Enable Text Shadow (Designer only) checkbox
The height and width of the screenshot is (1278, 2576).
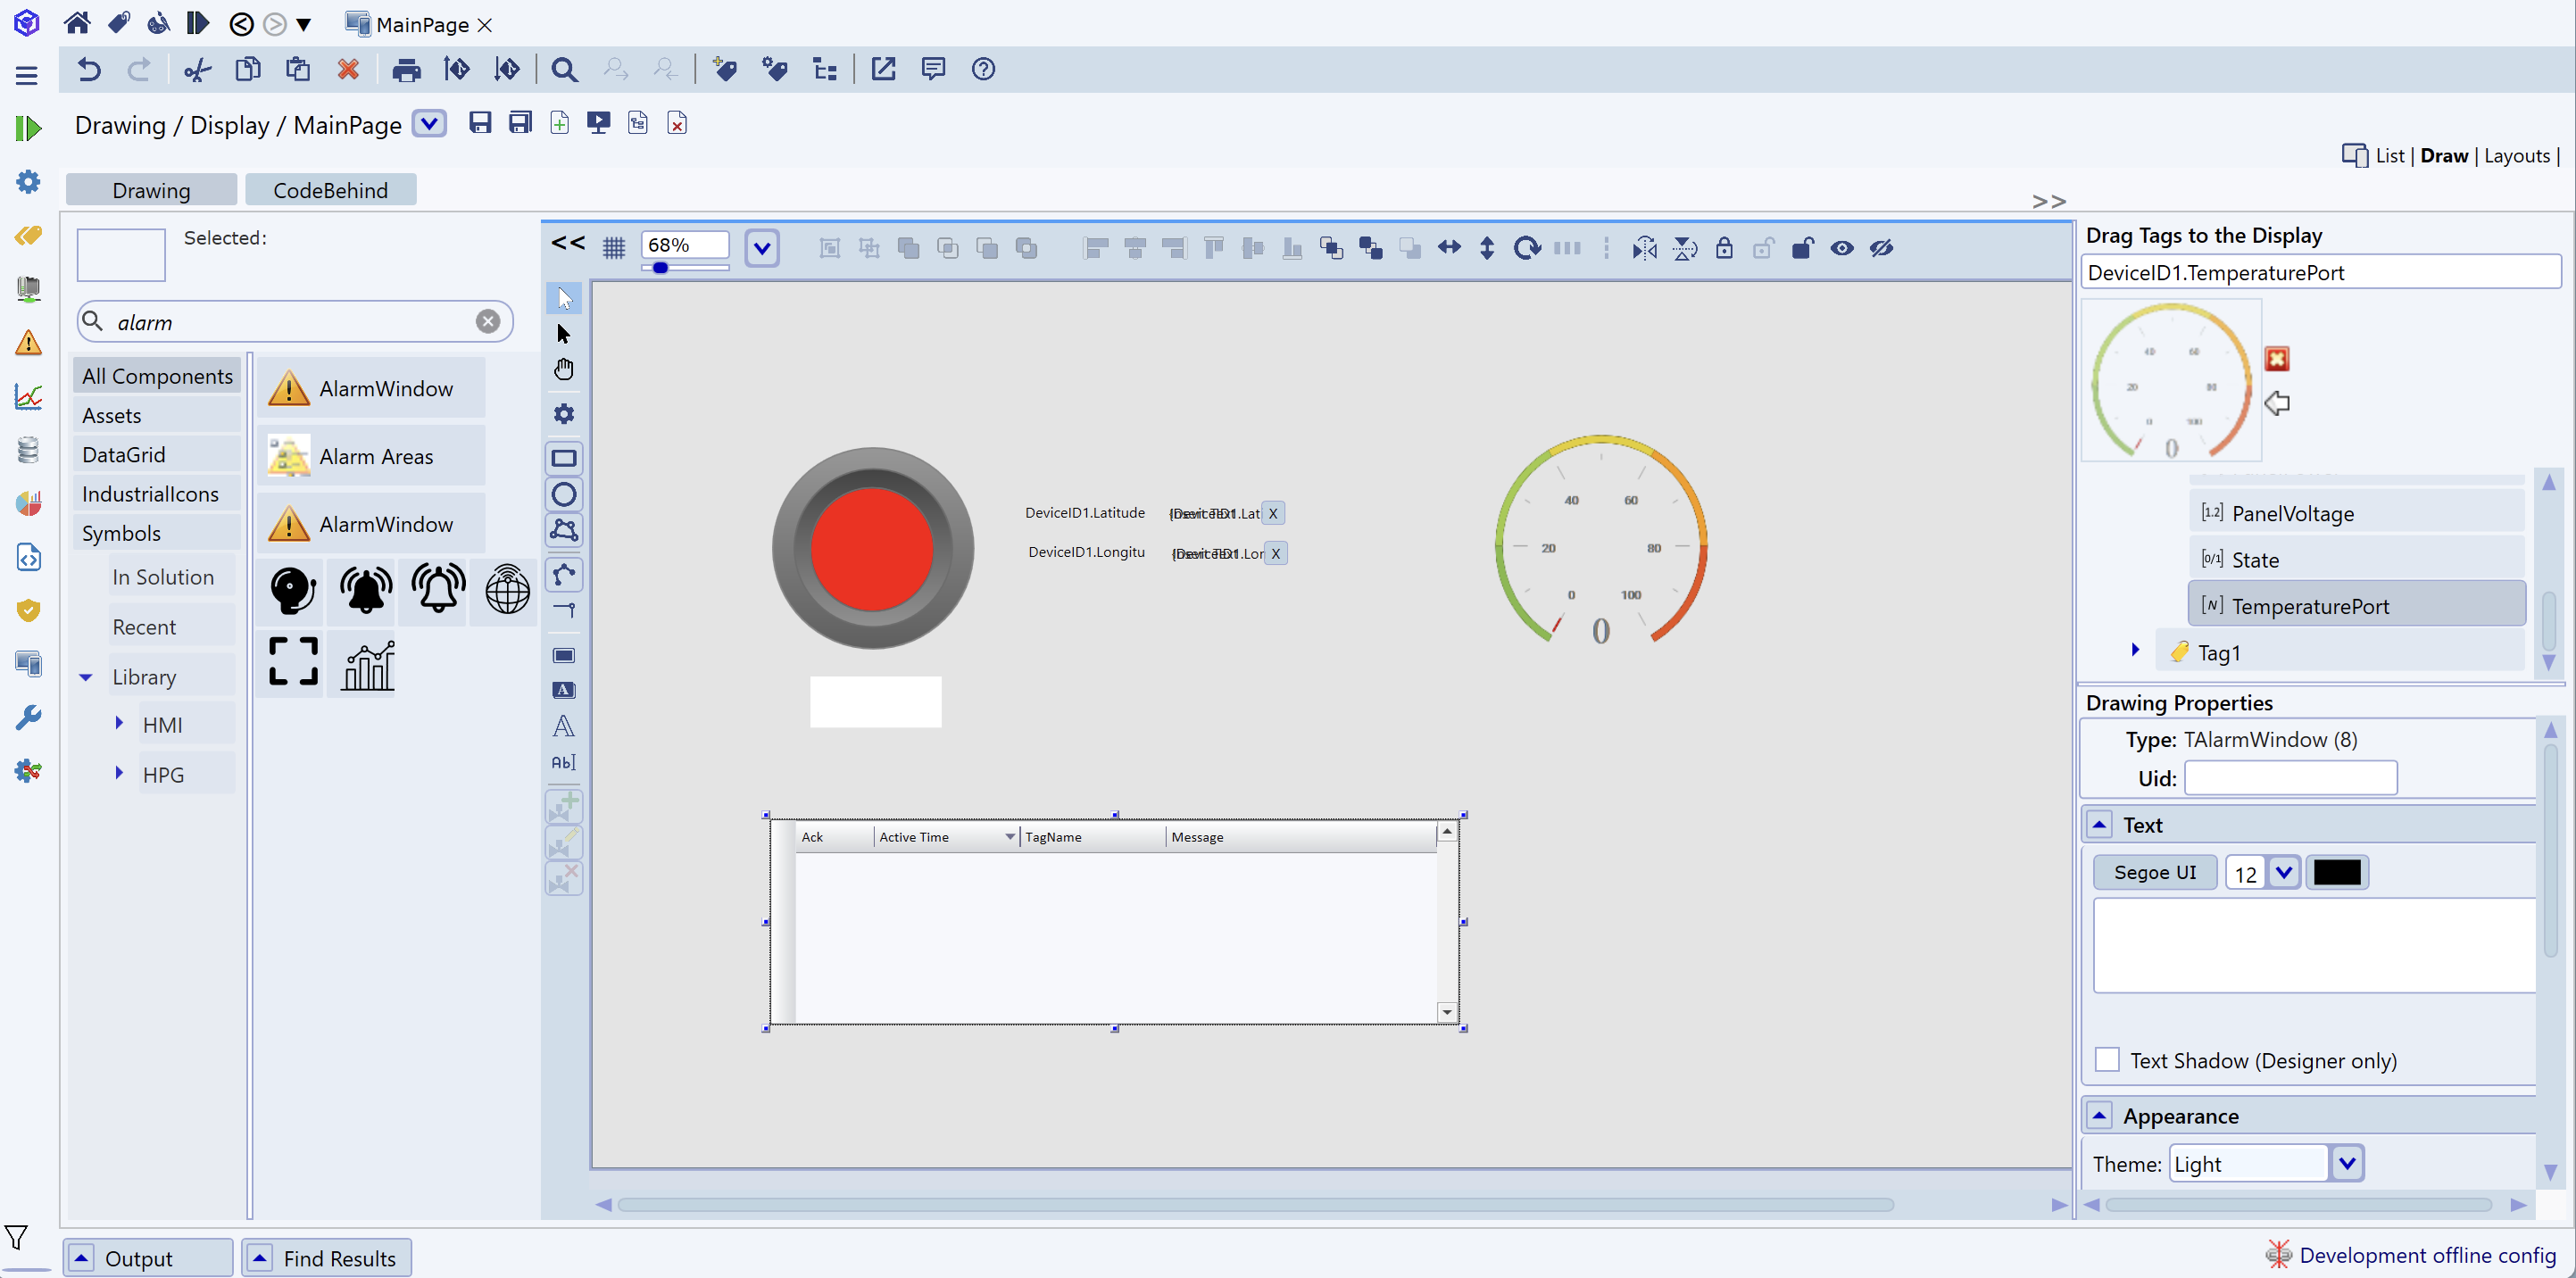pos(2107,1060)
